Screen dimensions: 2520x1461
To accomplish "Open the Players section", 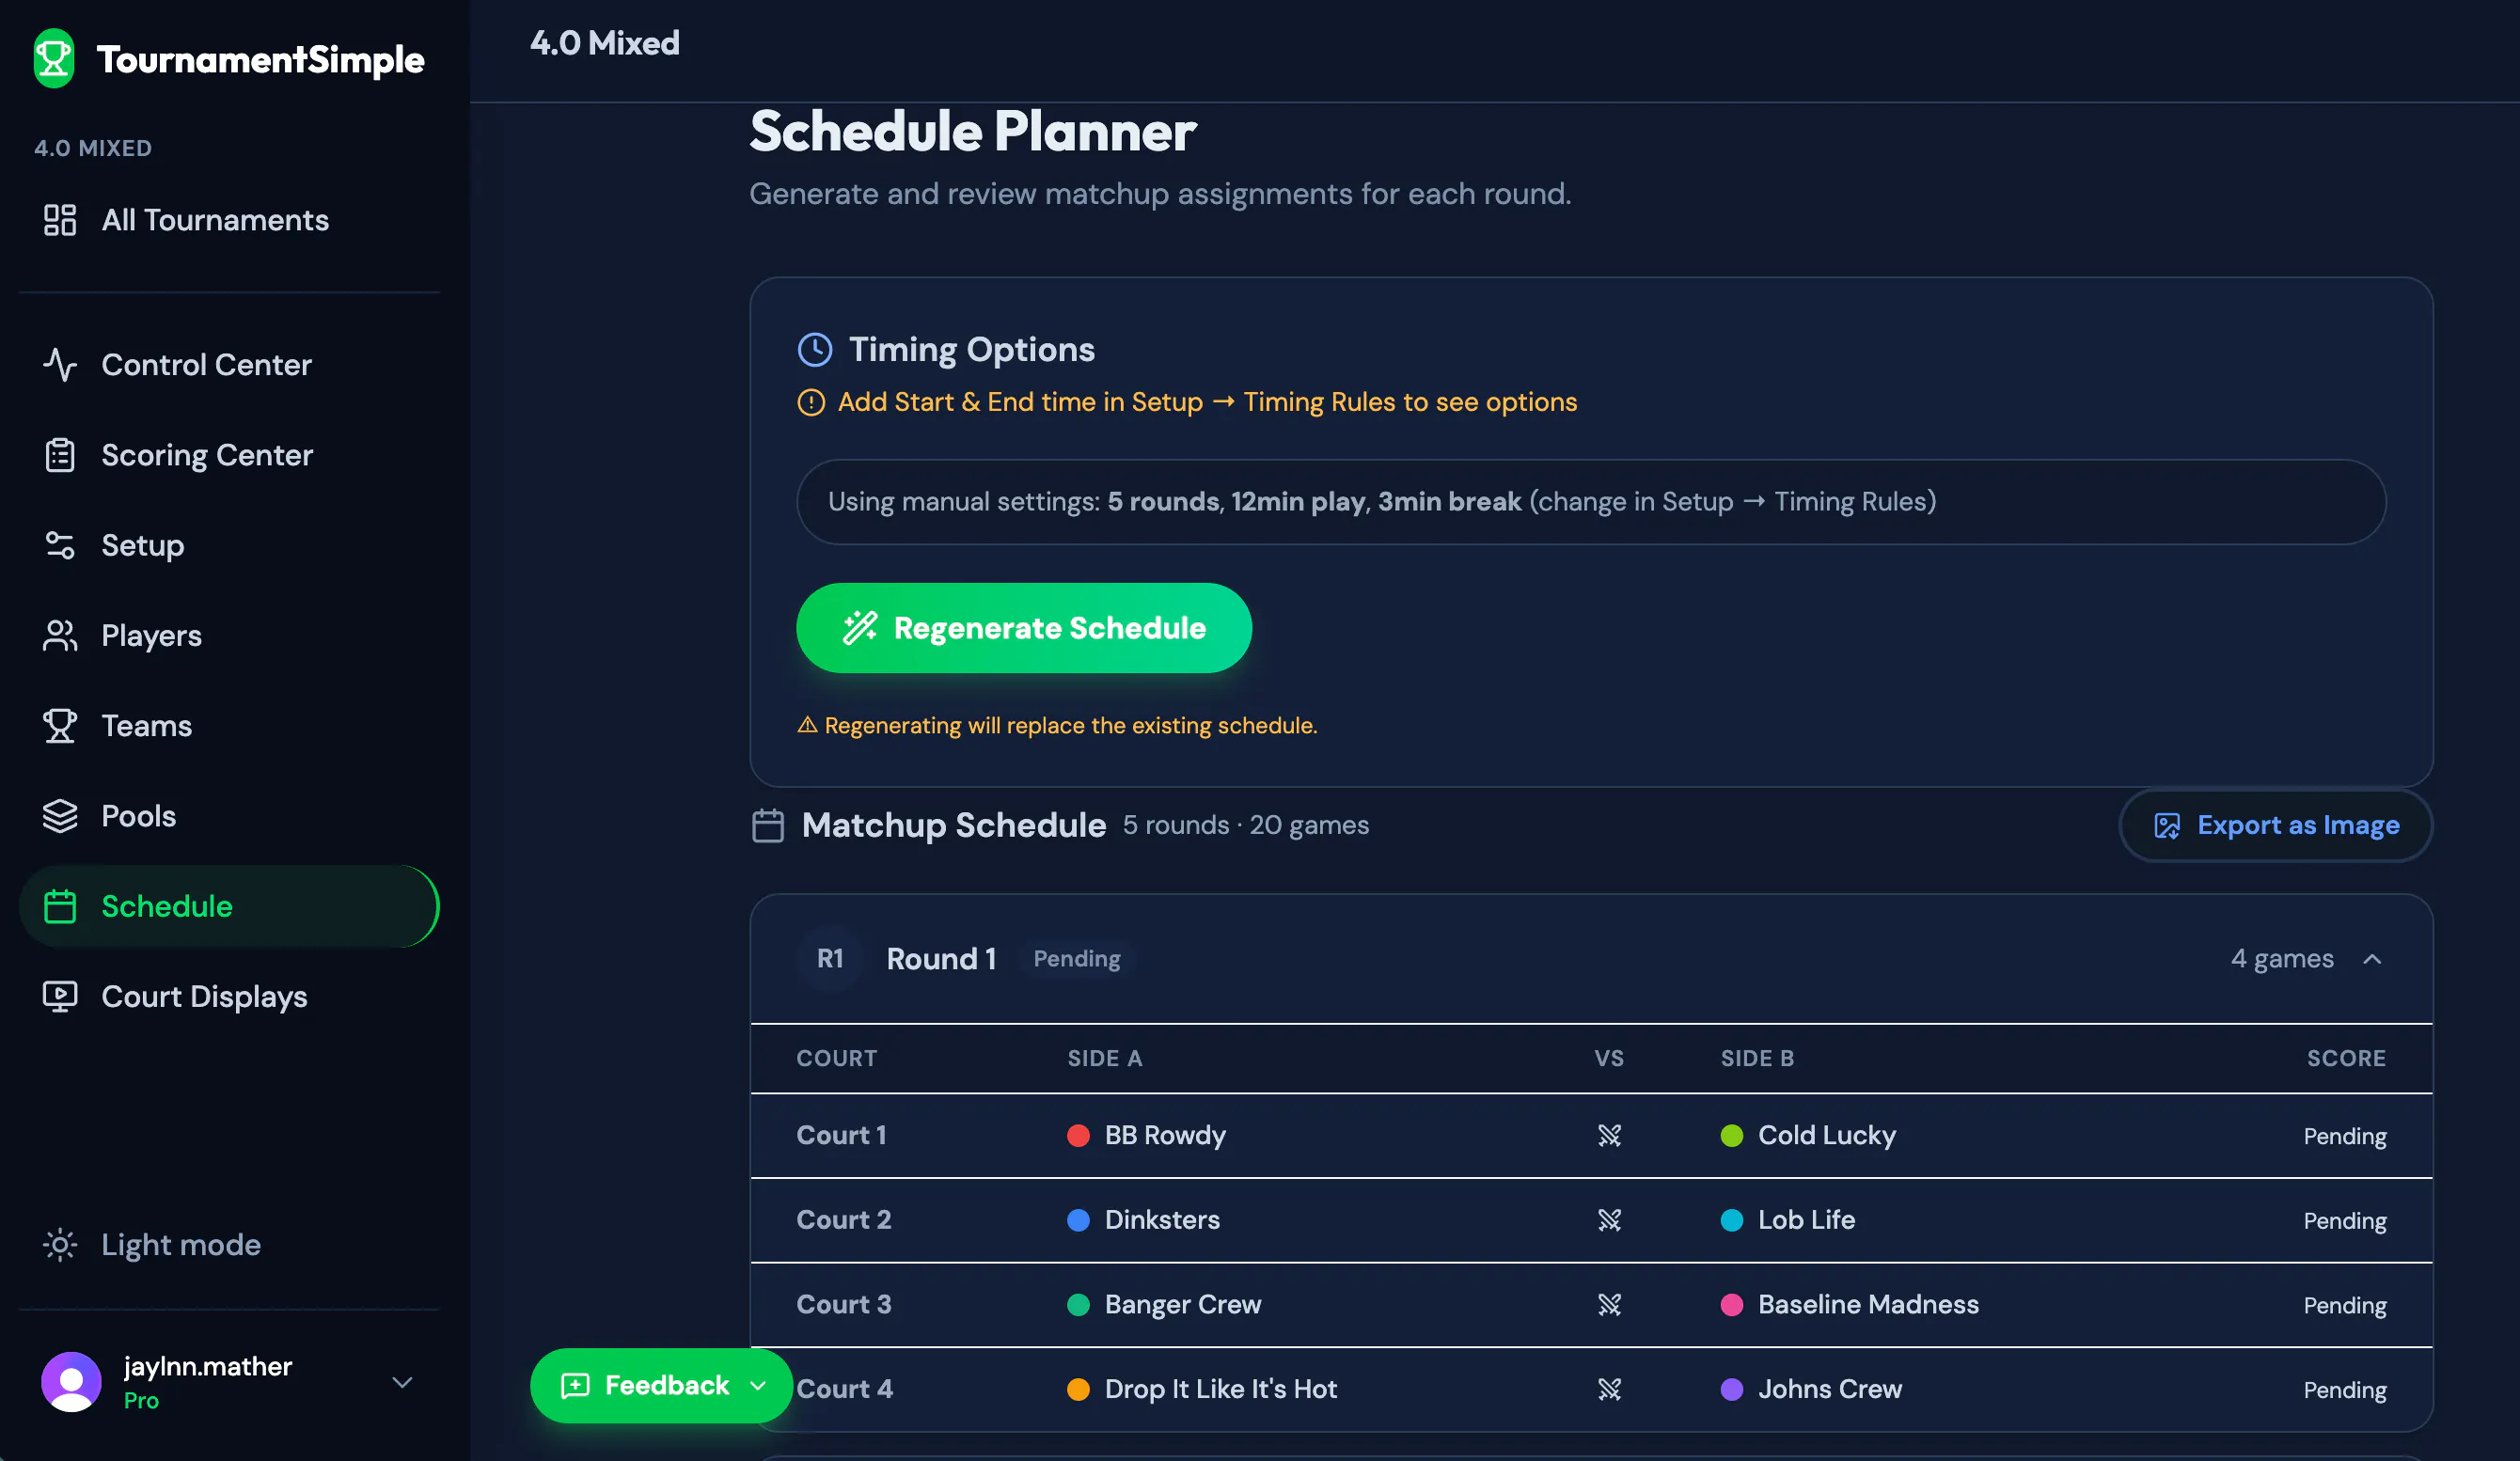I will coord(229,635).
